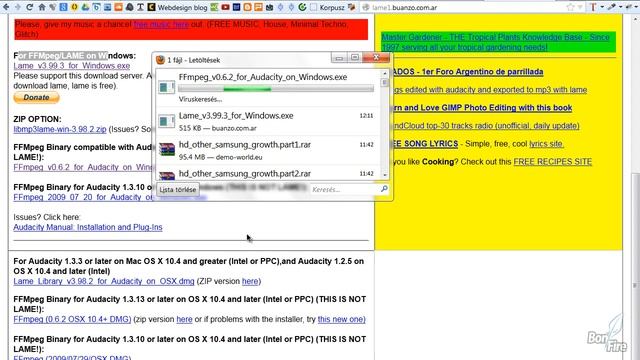Bookmark this page with the star icon
Image resolution: width=640 pixels, height=360 pixels.
[x=570, y=7]
